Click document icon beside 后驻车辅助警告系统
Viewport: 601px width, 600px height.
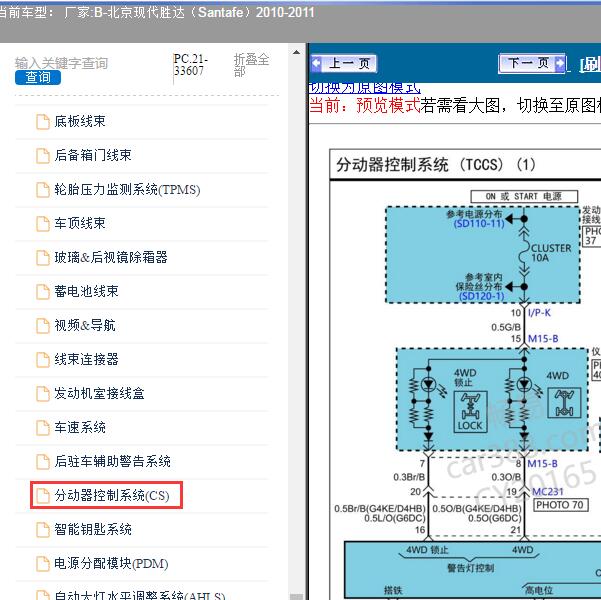(43, 462)
